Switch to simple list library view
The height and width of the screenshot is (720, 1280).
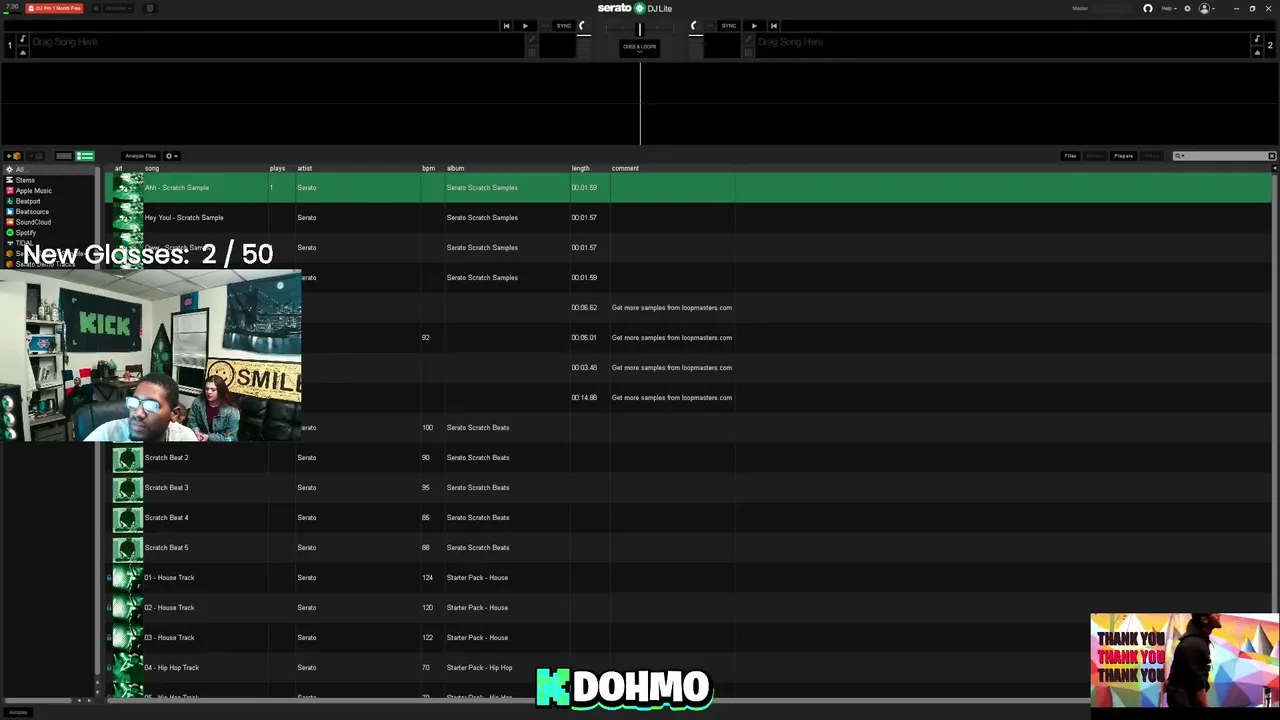64,156
